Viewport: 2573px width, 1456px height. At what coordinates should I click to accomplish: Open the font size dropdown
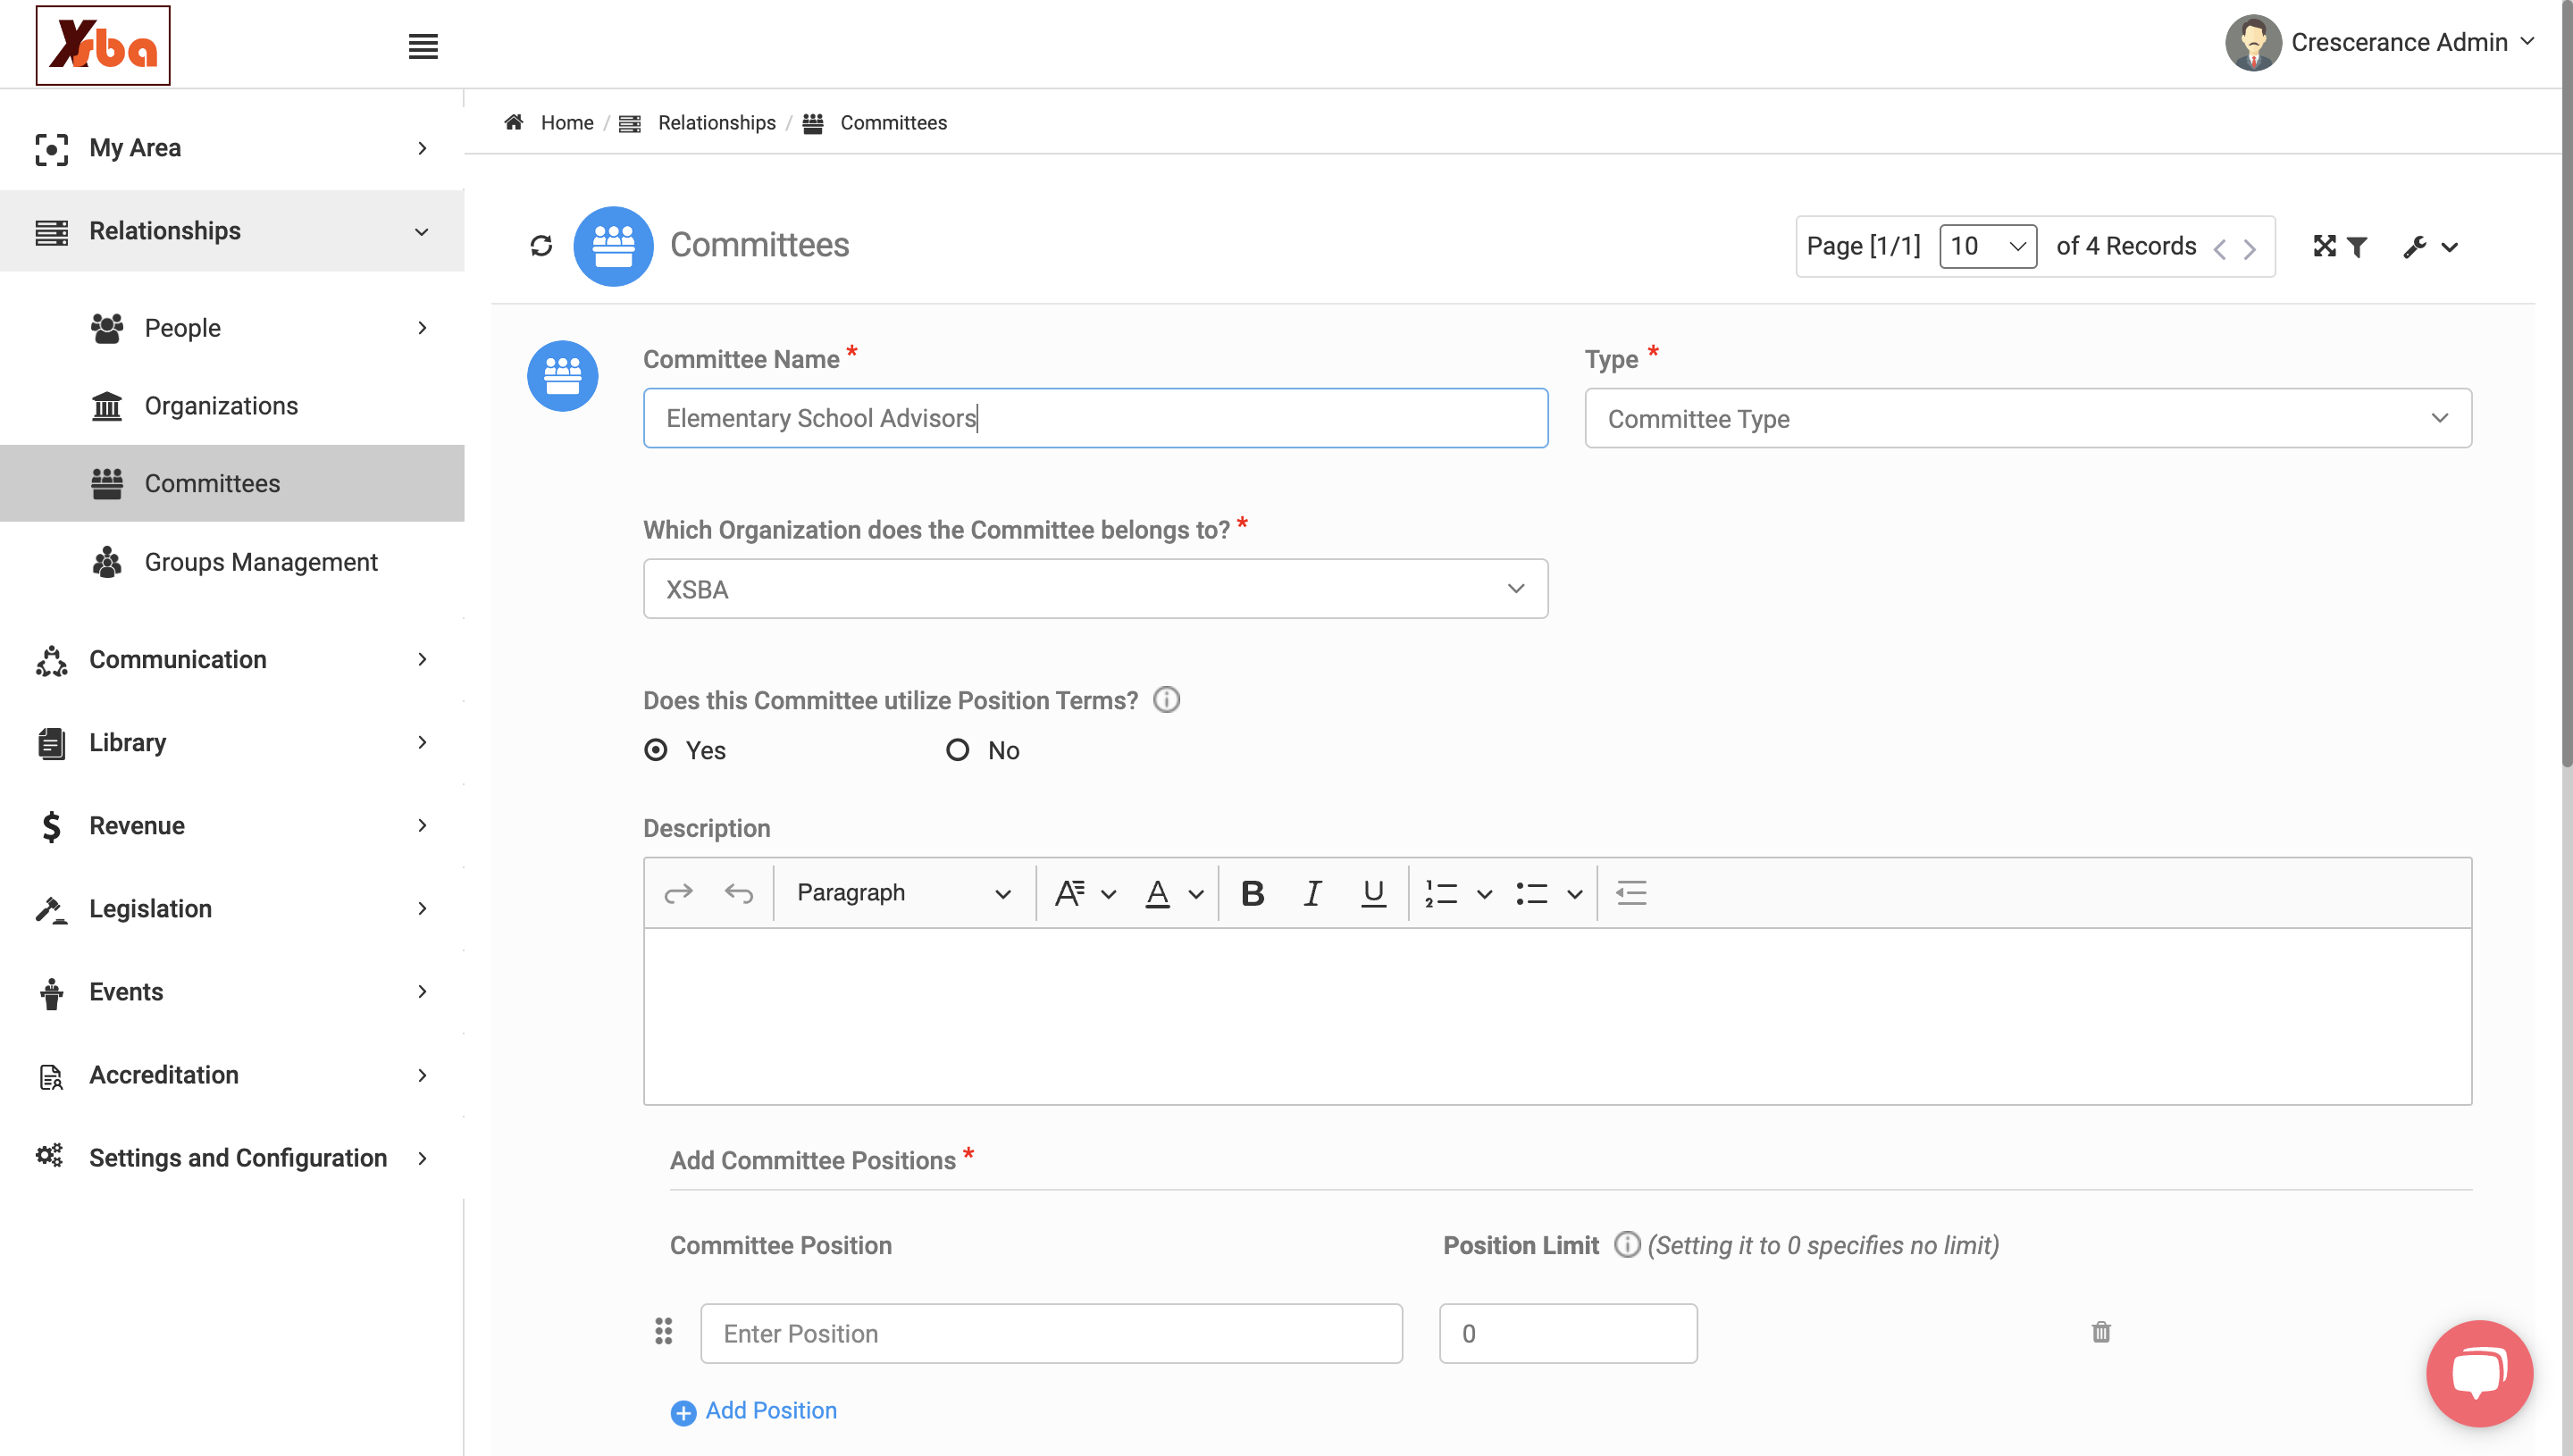tap(1085, 893)
